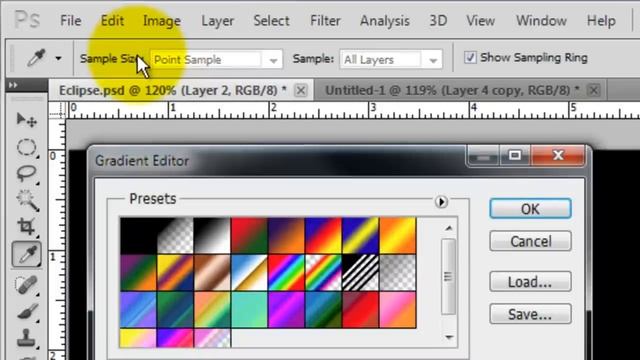Click the presets scrollbar thumb
The width and height of the screenshot is (640, 360).
point(449,277)
